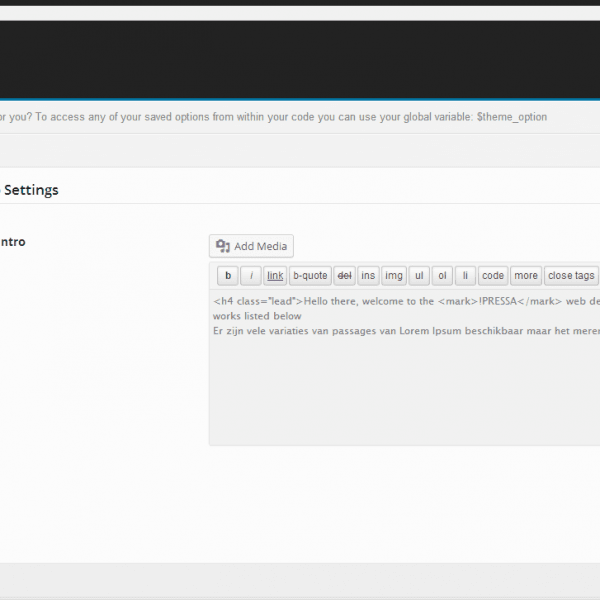600x600 pixels.
Task: Wrap selection with the code button
Action: pos(493,276)
